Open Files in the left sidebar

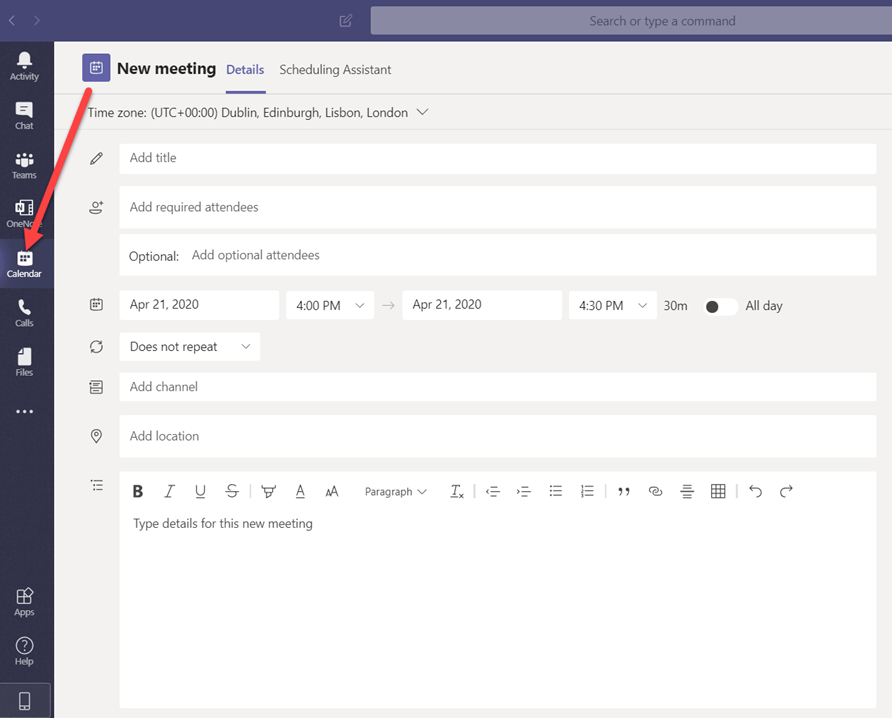[x=24, y=362]
